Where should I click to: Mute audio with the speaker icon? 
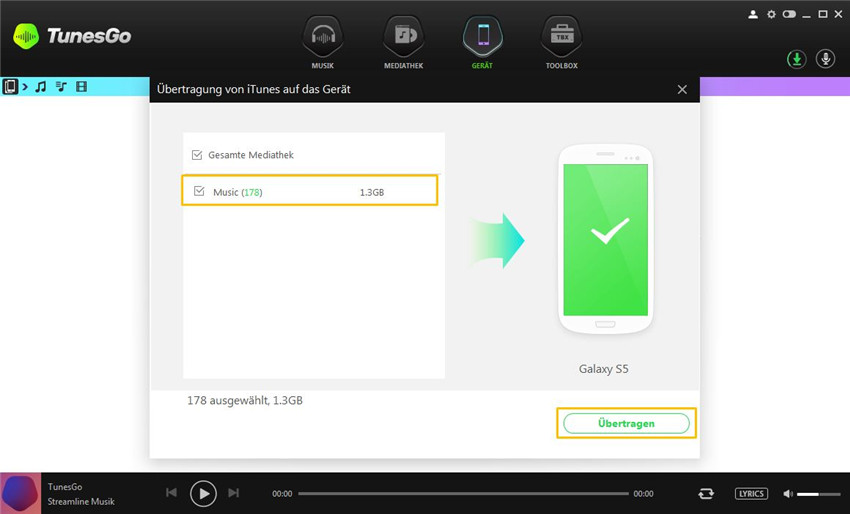[788, 493]
